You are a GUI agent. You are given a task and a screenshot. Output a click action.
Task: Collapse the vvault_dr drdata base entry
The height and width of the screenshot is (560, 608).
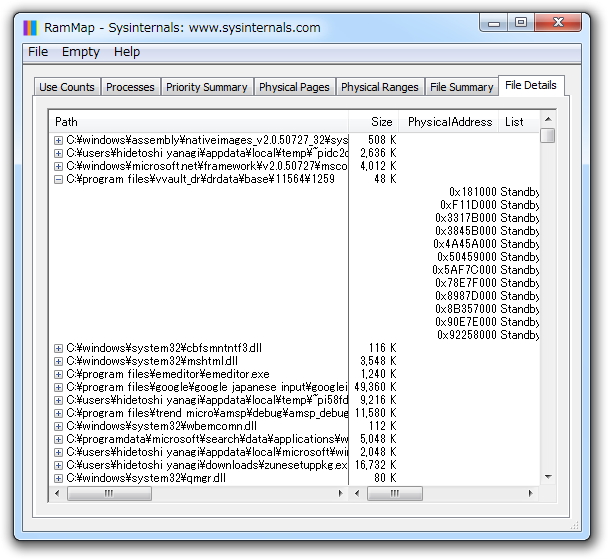pyautogui.click(x=58, y=179)
